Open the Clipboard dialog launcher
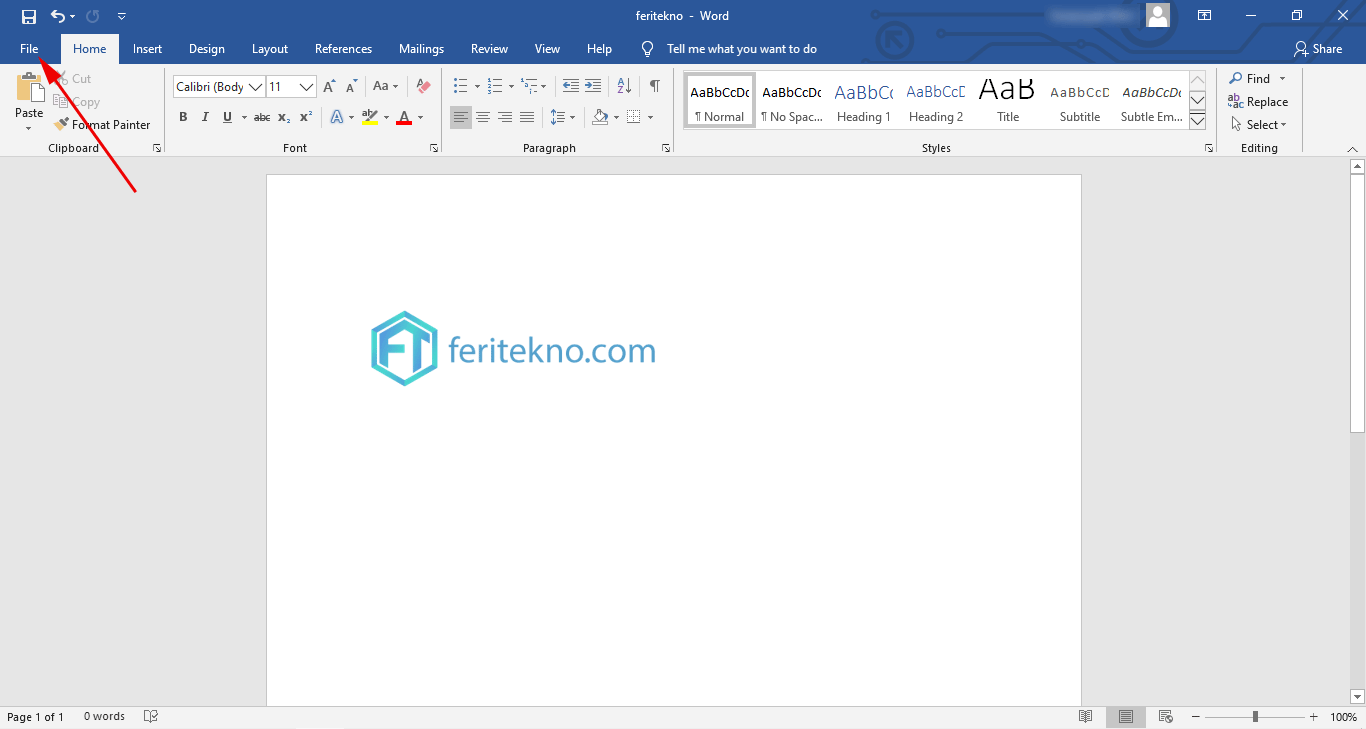This screenshot has height=729, width=1366. click(x=157, y=148)
